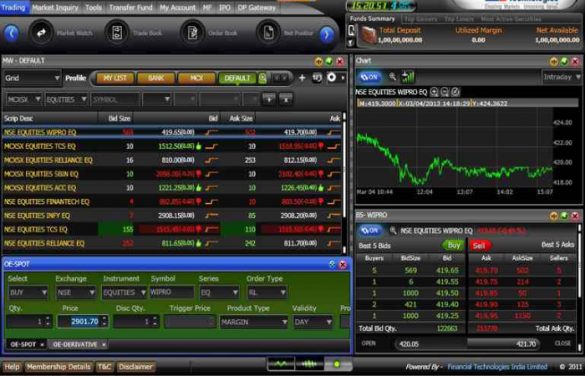Screen dimensions: 585x376
Task: Click the Price input field
Action: tap(82, 322)
